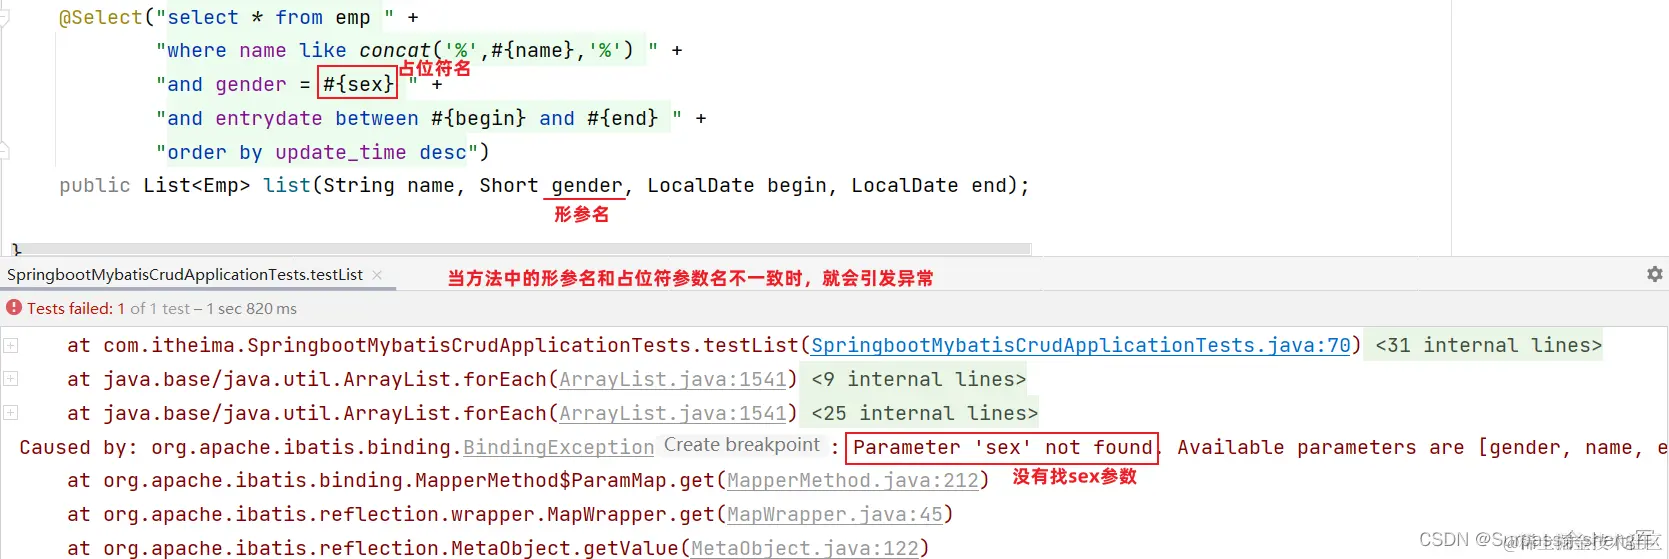Image resolution: width=1669 pixels, height=559 pixels.
Task: Toggle the fold icon beside first forEach line
Action: coord(10,379)
